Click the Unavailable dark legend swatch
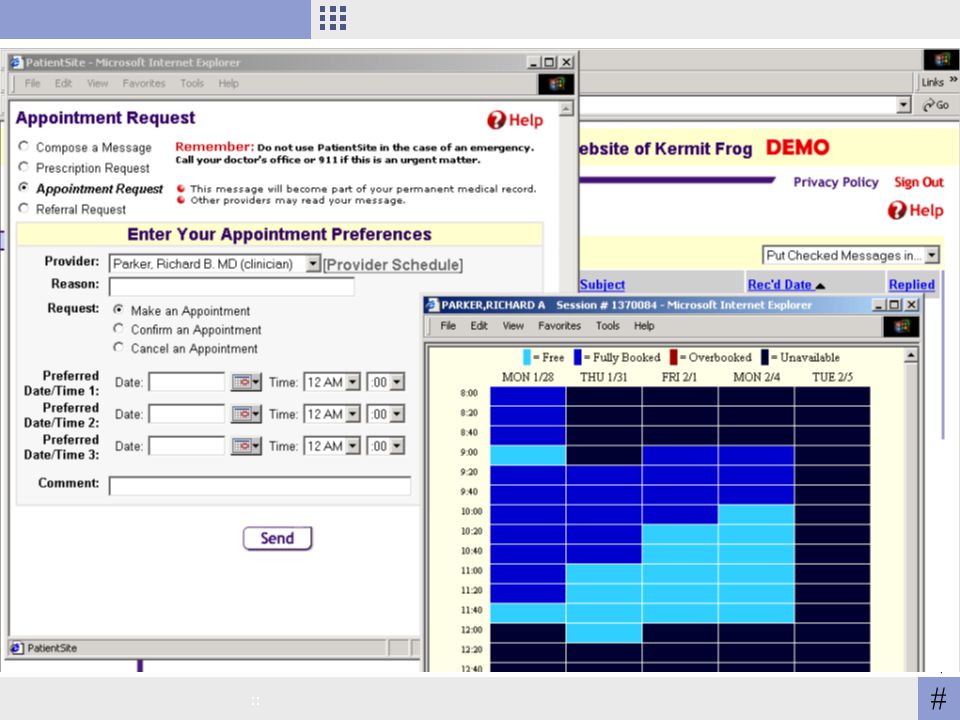This screenshot has height=720, width=960. (765, 357)
